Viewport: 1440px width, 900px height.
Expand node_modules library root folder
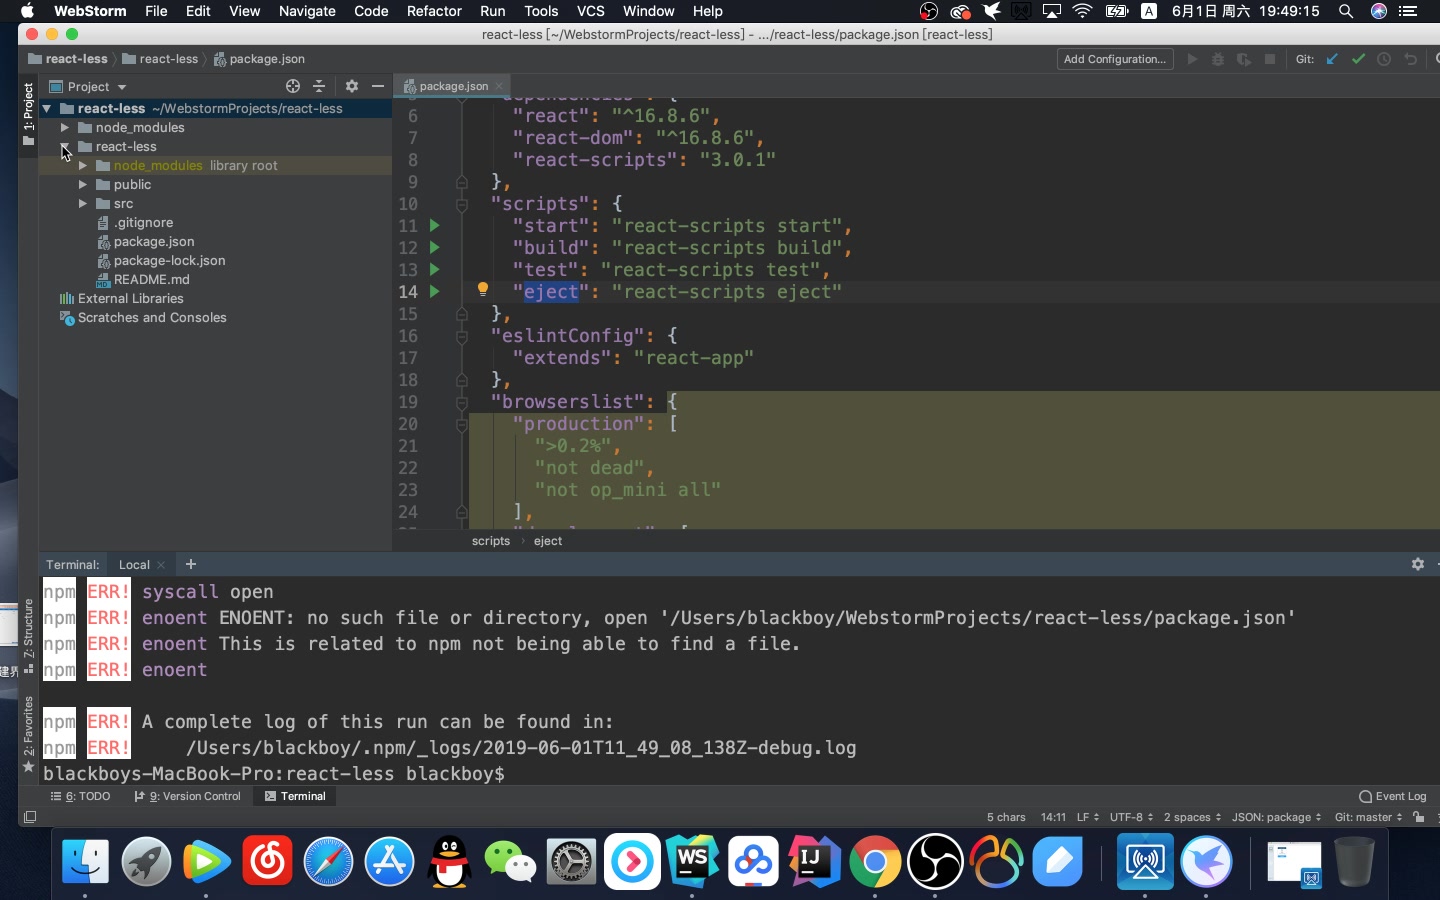83,166
